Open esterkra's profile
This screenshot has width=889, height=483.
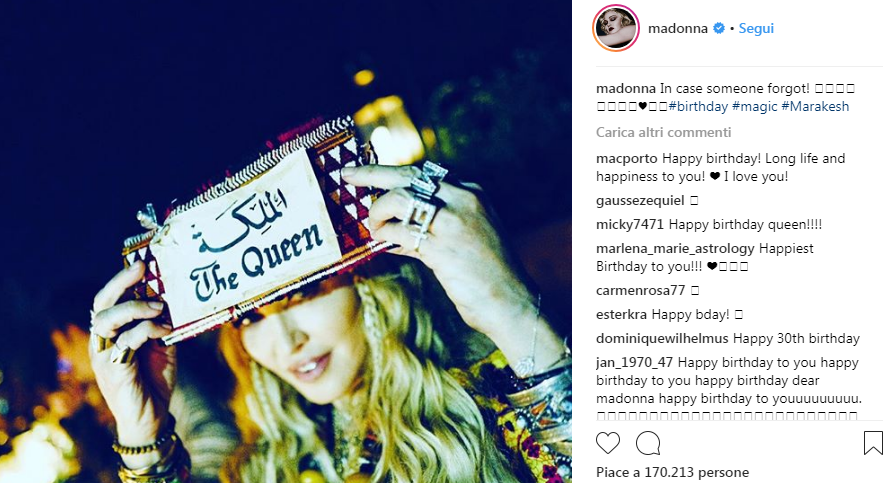pos(621,314)
